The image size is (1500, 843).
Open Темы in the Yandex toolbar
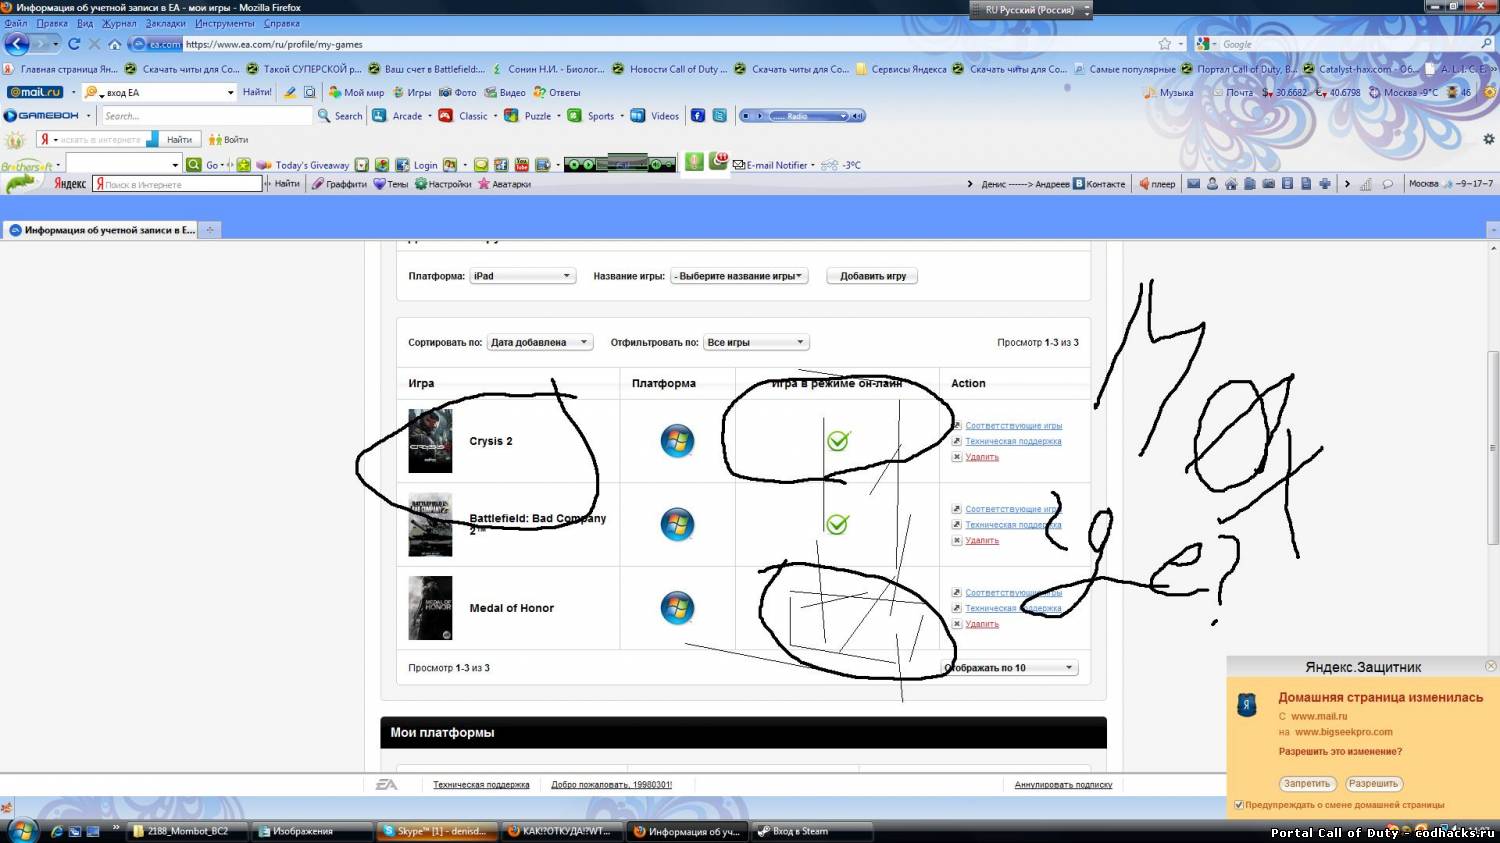coord(391,184)
